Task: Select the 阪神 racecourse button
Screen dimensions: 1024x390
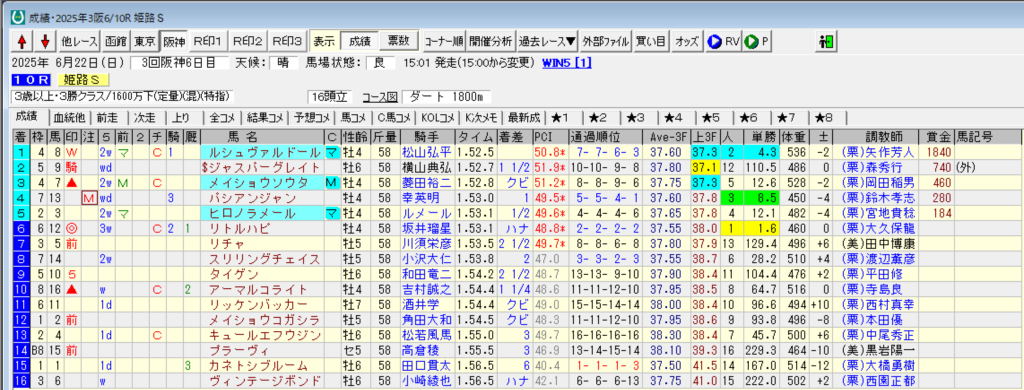Action: pyautogui.click(x=173, y=41)
